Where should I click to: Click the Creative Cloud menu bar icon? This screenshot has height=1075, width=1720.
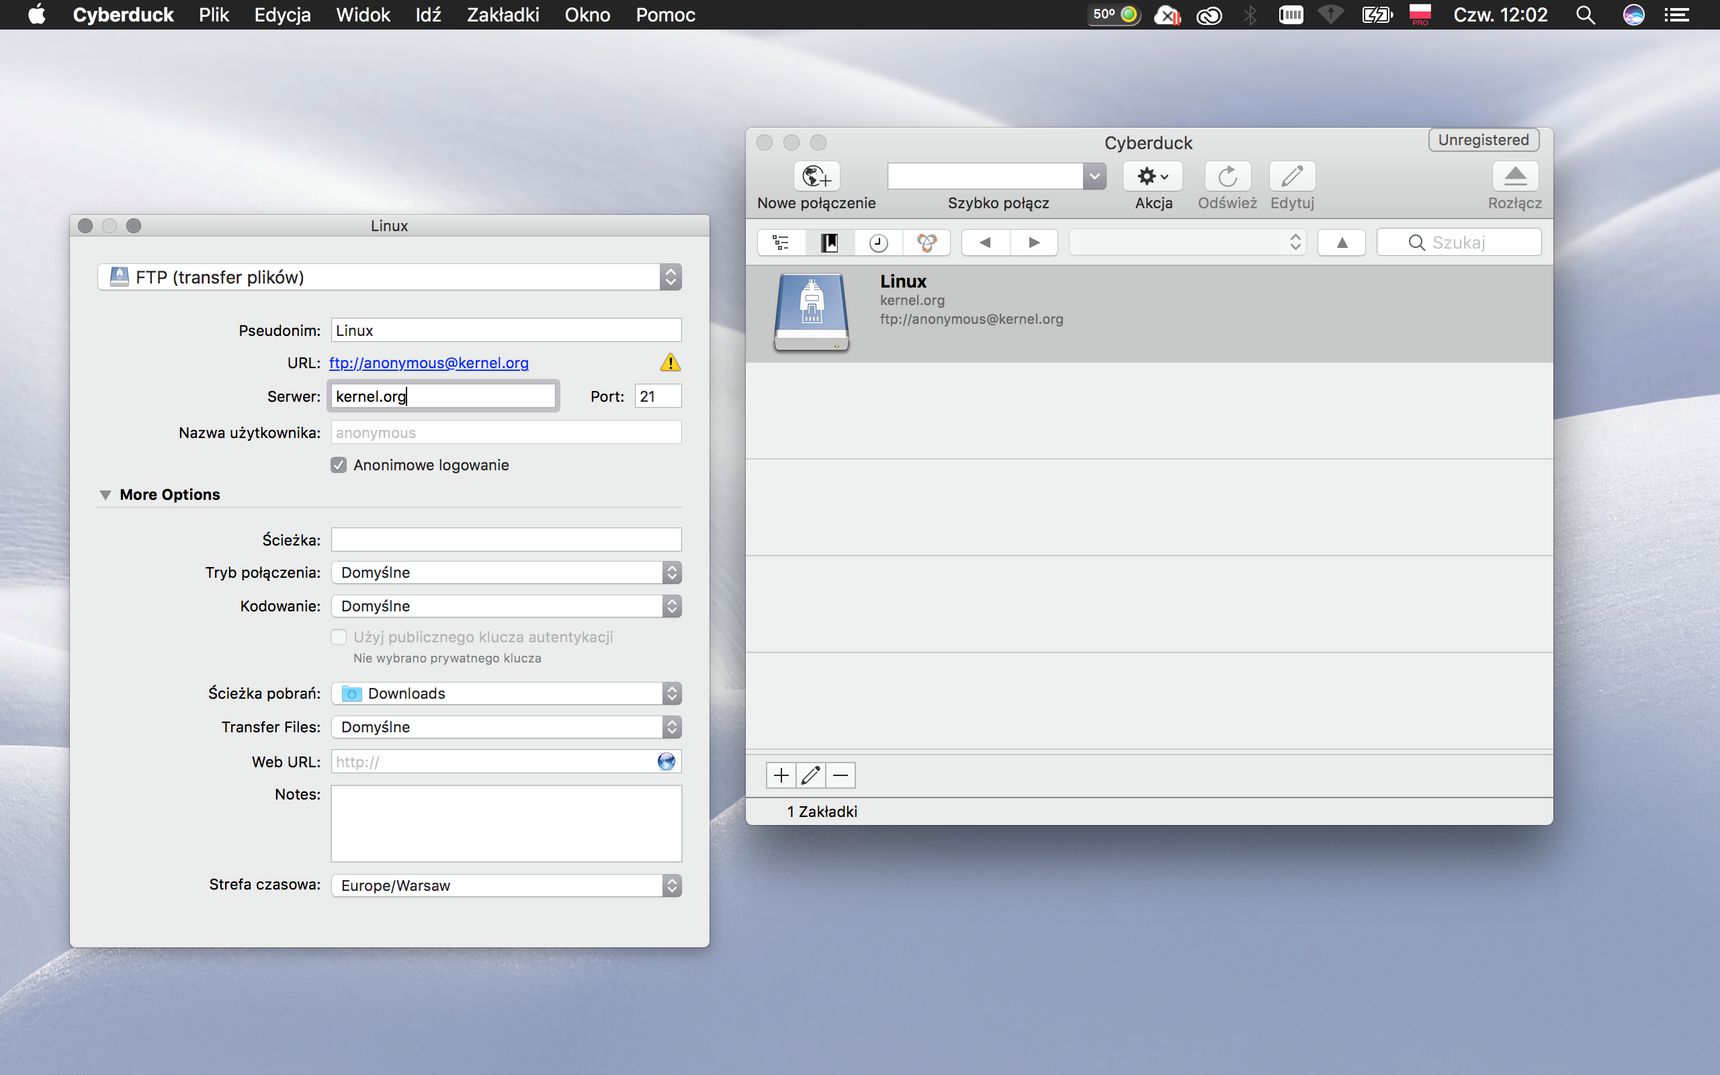pyautogui.click(x=1209, y=15)
